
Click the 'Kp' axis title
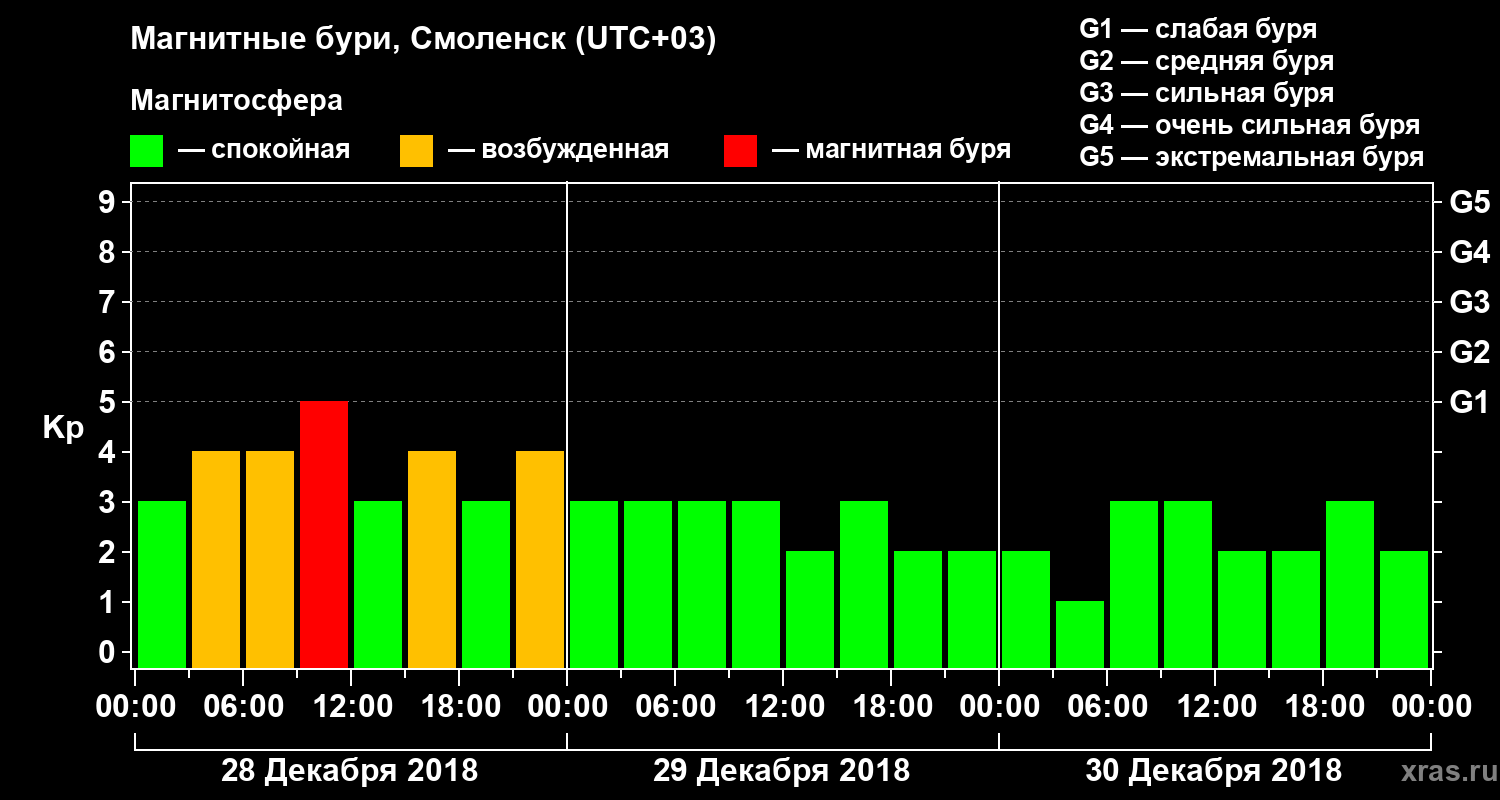point(63,428)
